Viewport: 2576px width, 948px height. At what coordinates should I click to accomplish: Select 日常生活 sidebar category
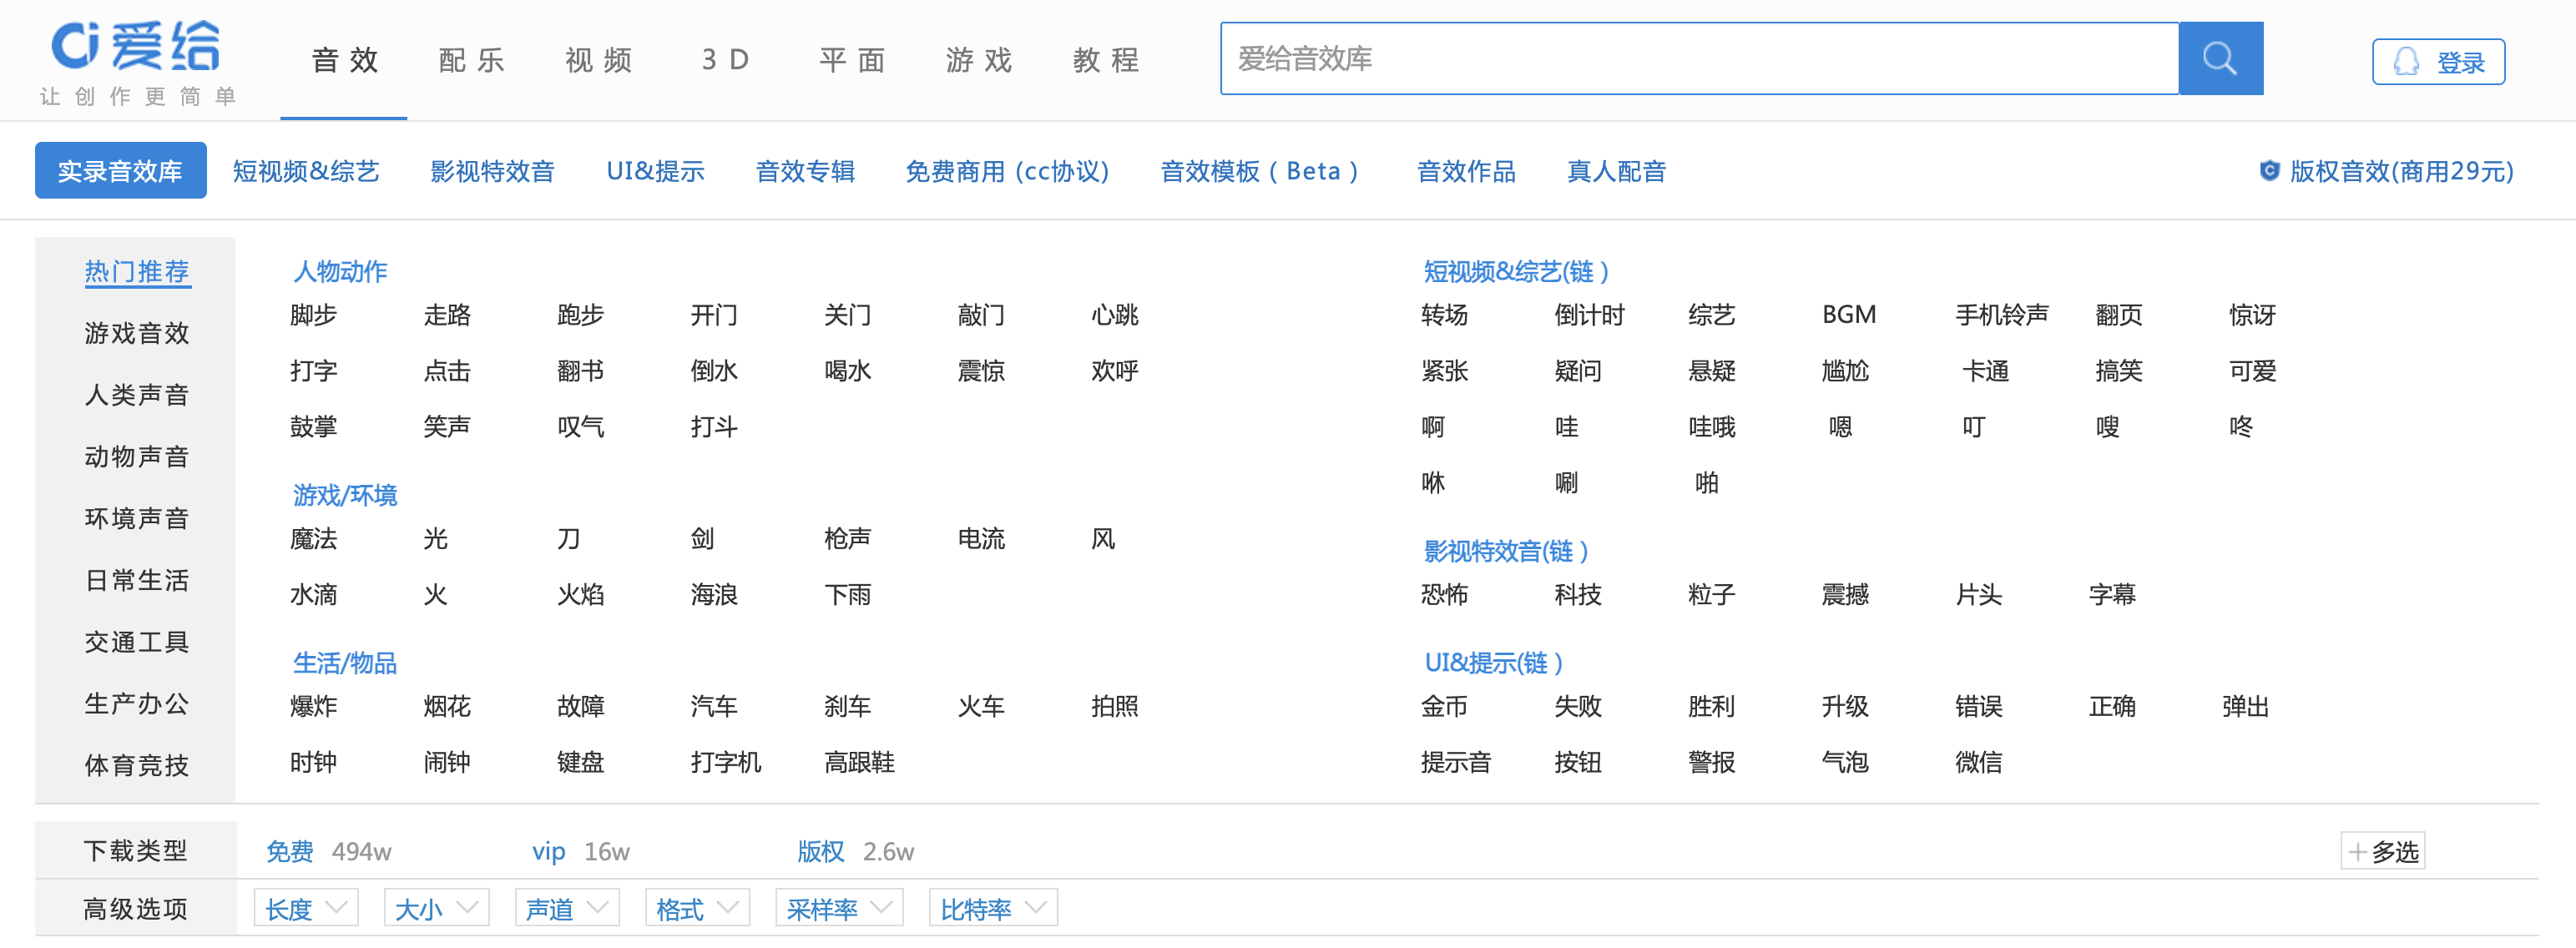(137, 580)
